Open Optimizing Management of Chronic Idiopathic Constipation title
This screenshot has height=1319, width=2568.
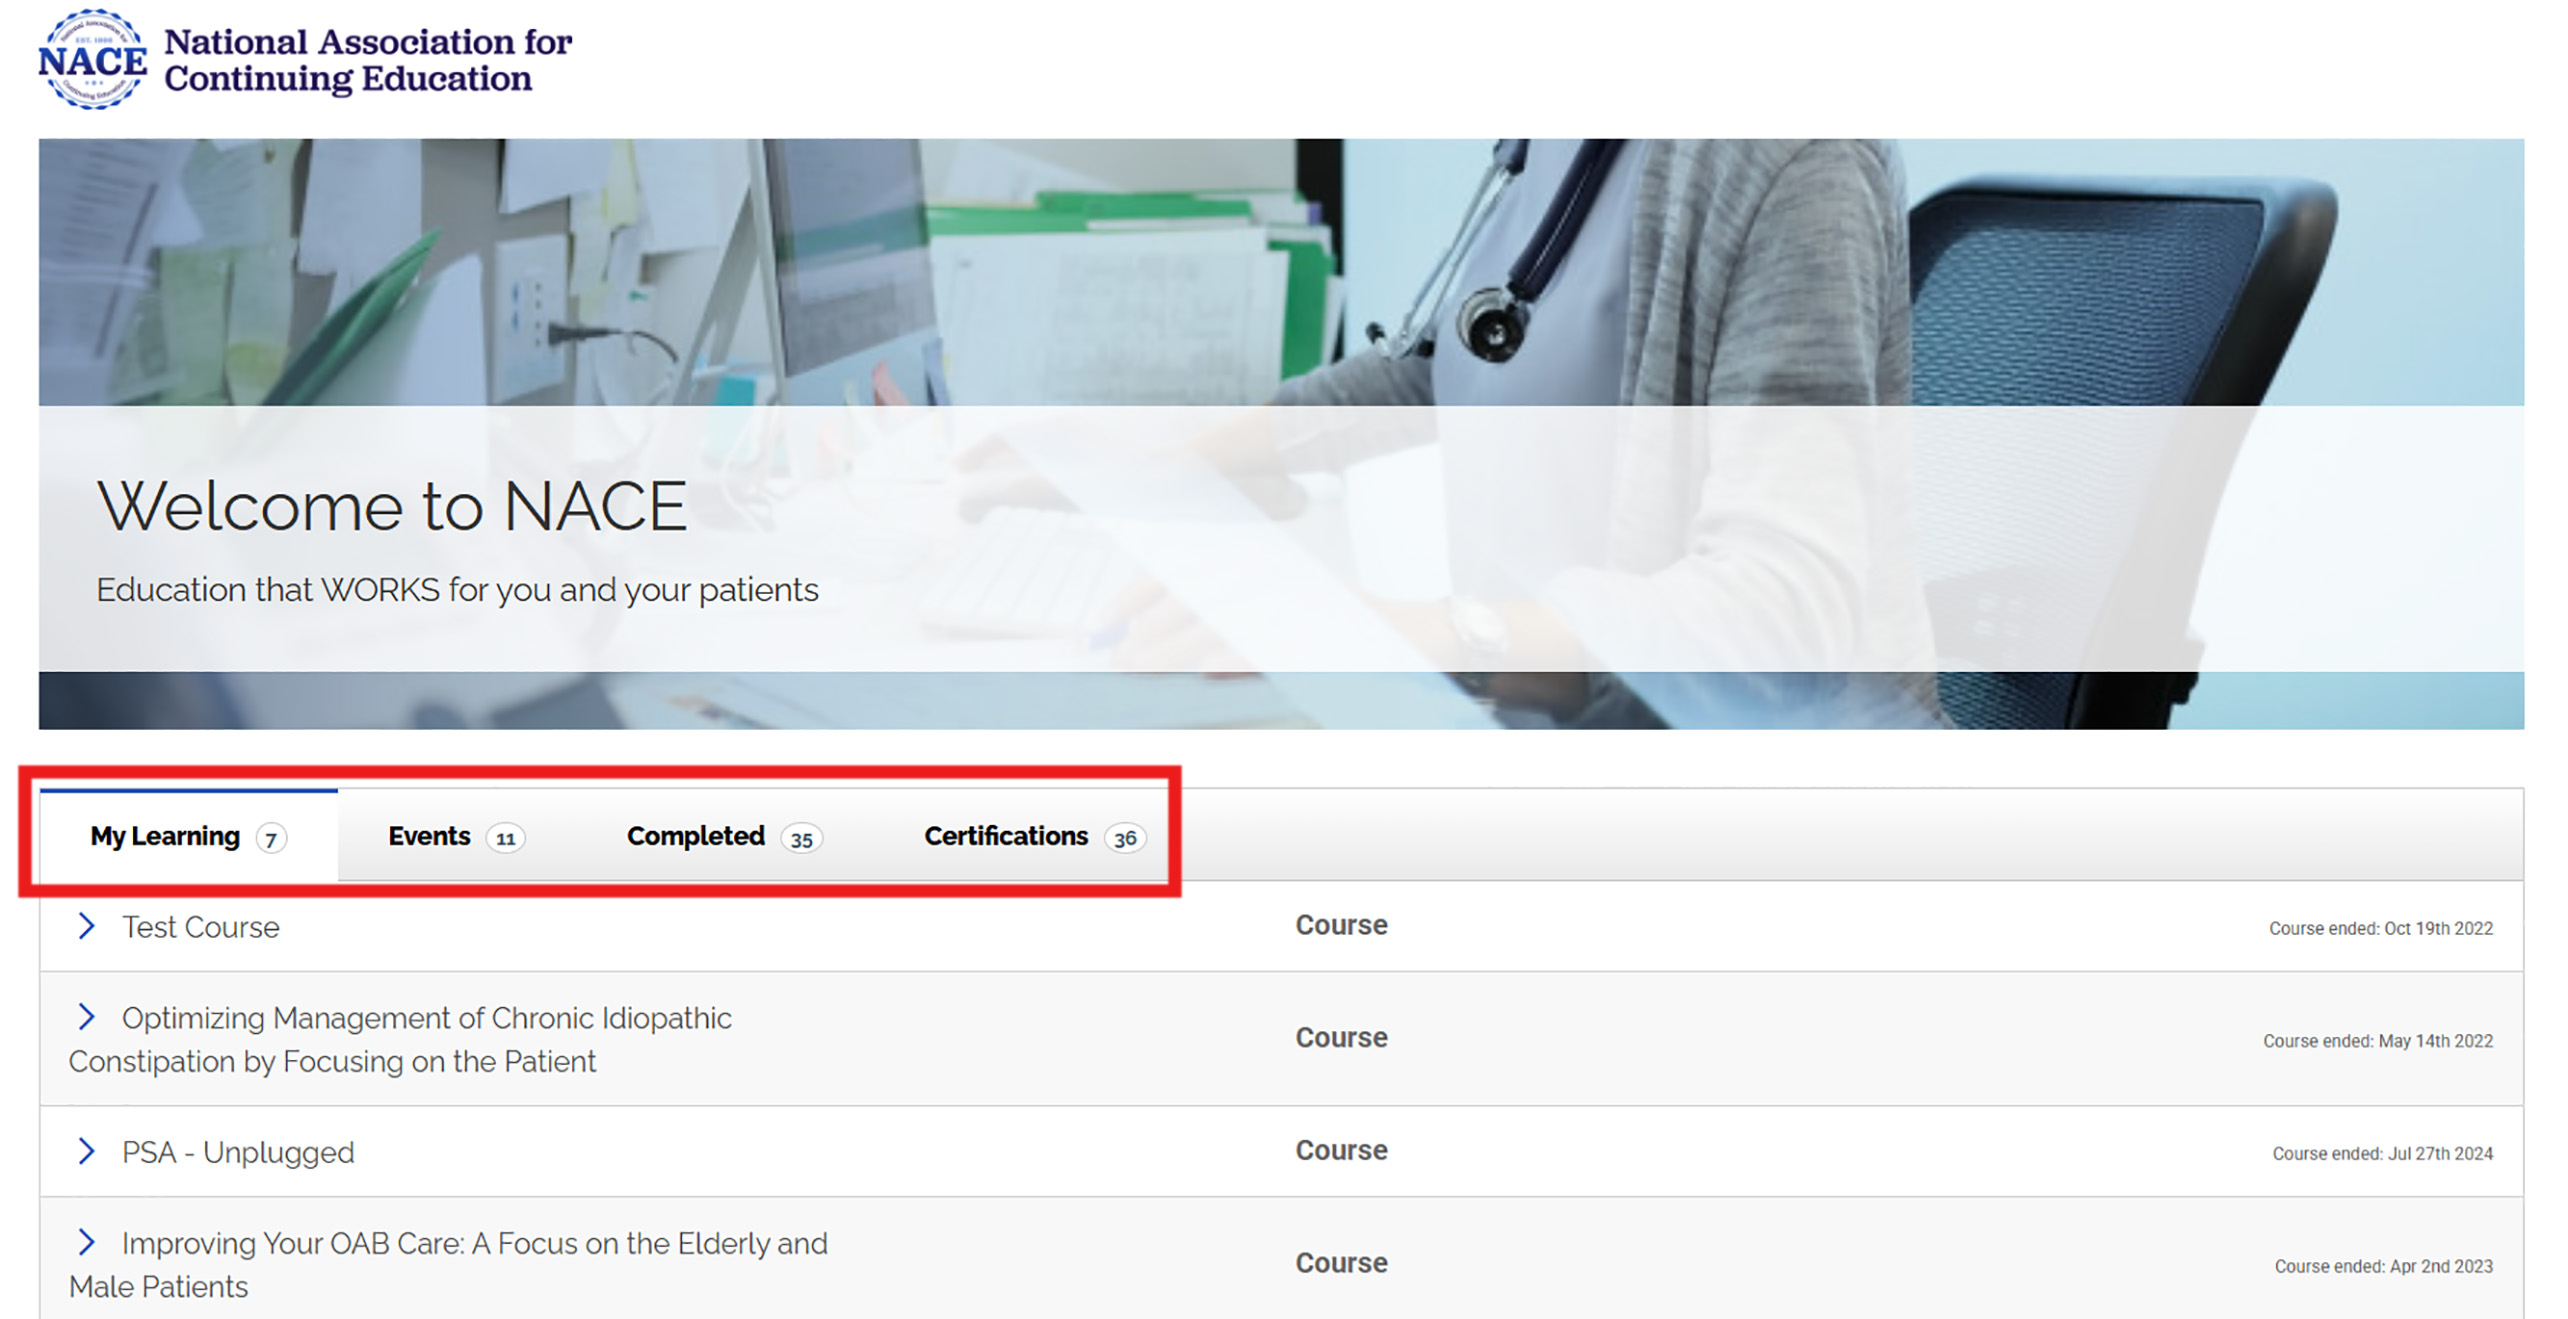pyautogui.click(x=426, y=1018)
